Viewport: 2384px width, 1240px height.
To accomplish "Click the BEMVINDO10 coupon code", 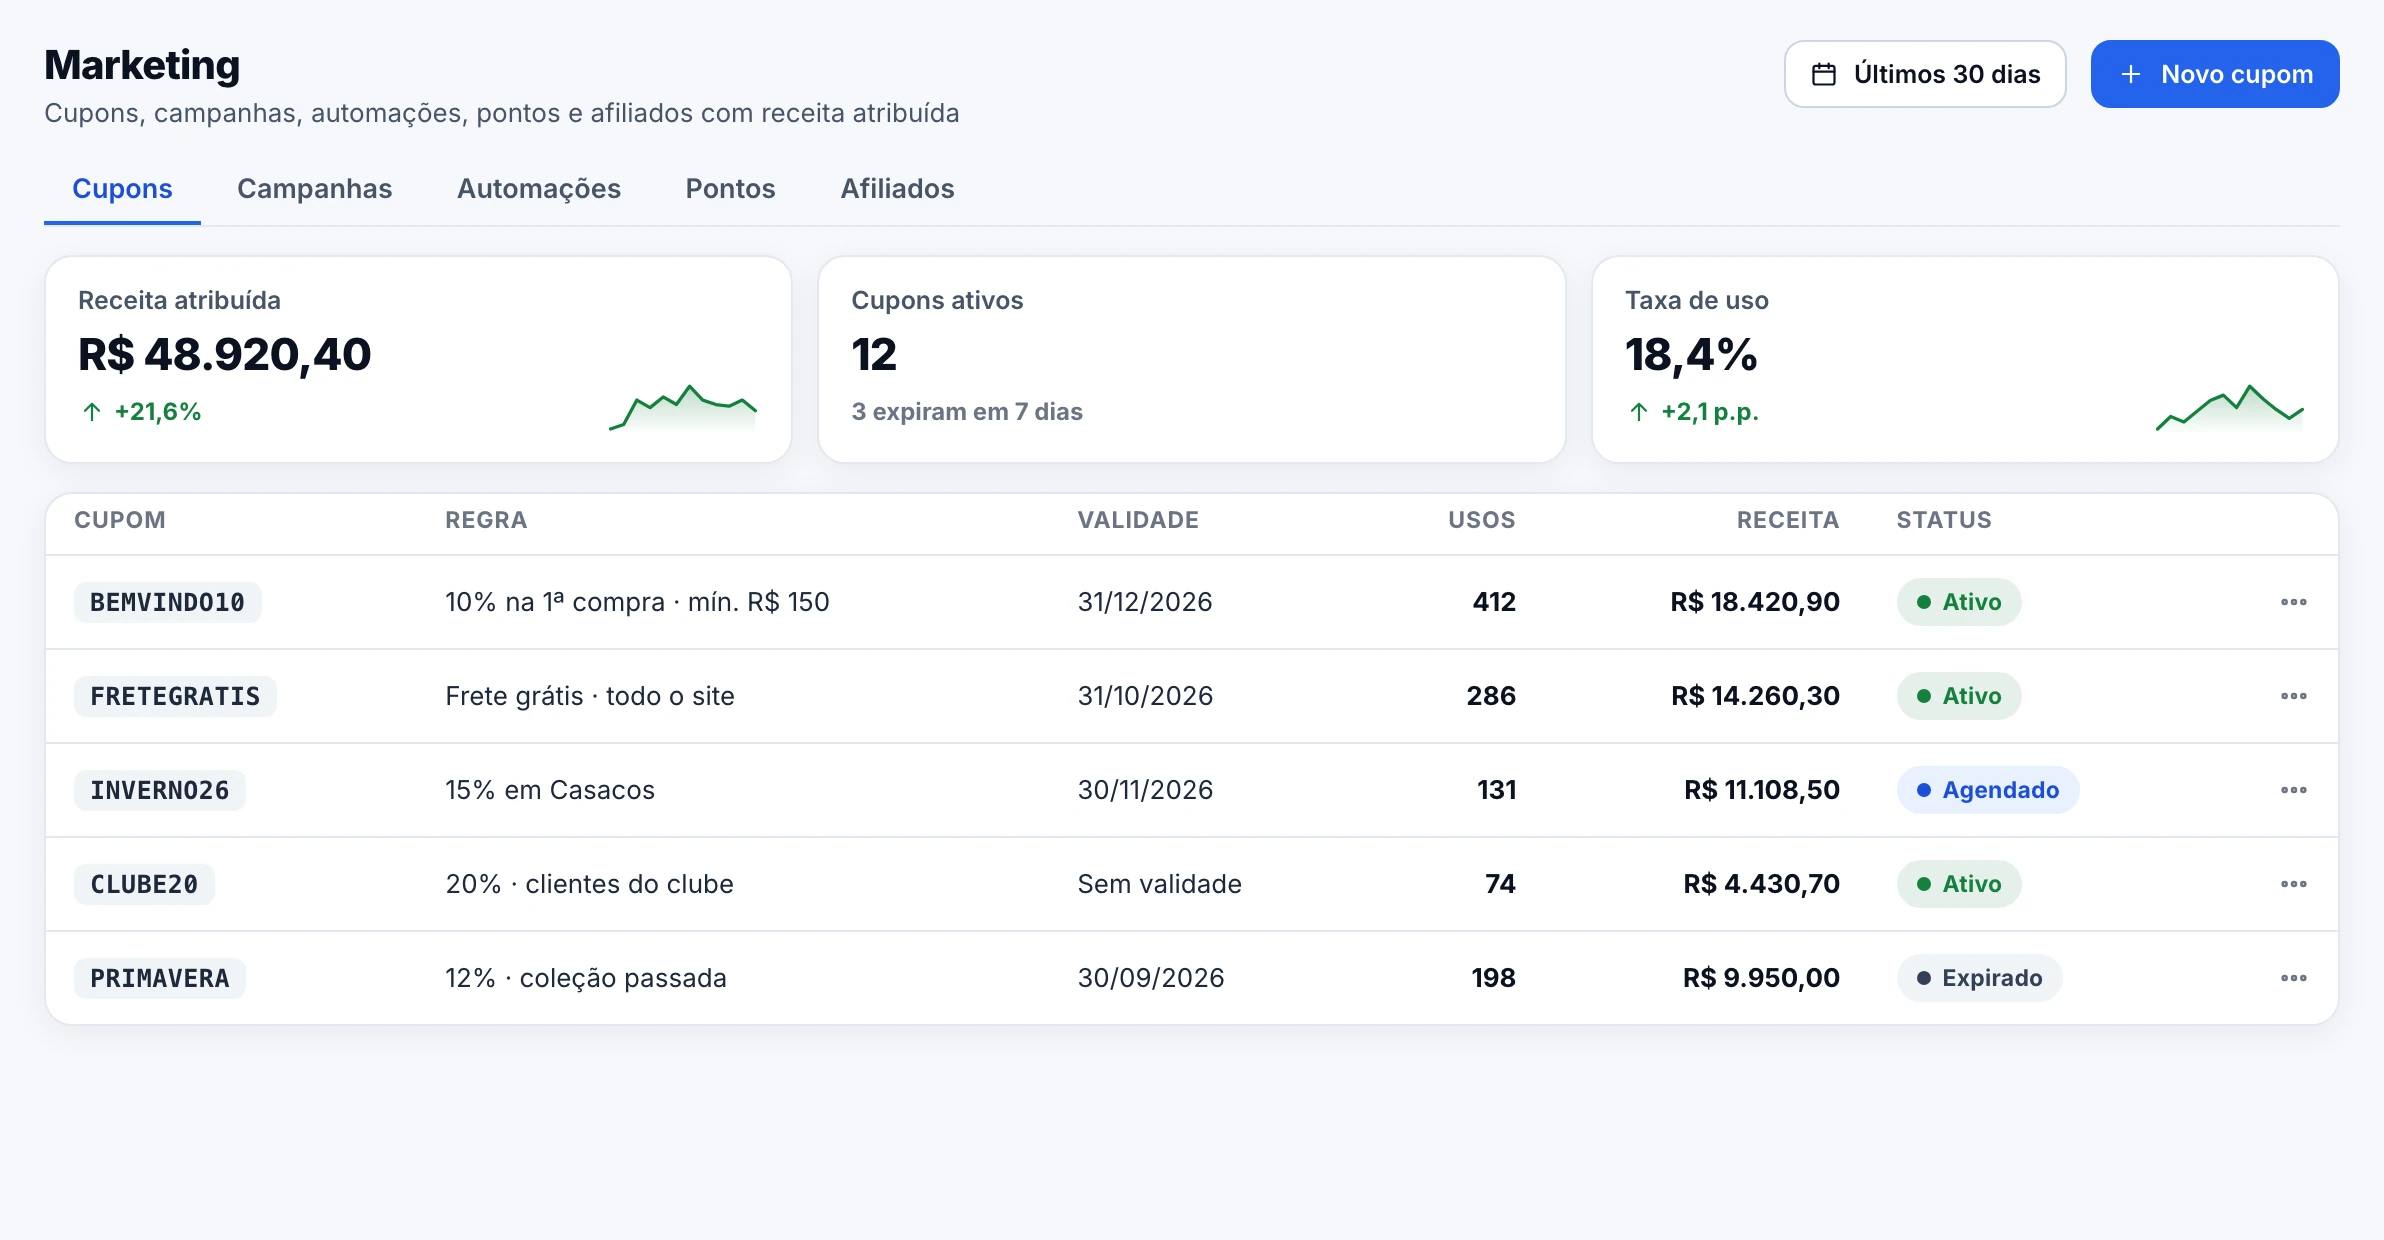I will [167, 602].
